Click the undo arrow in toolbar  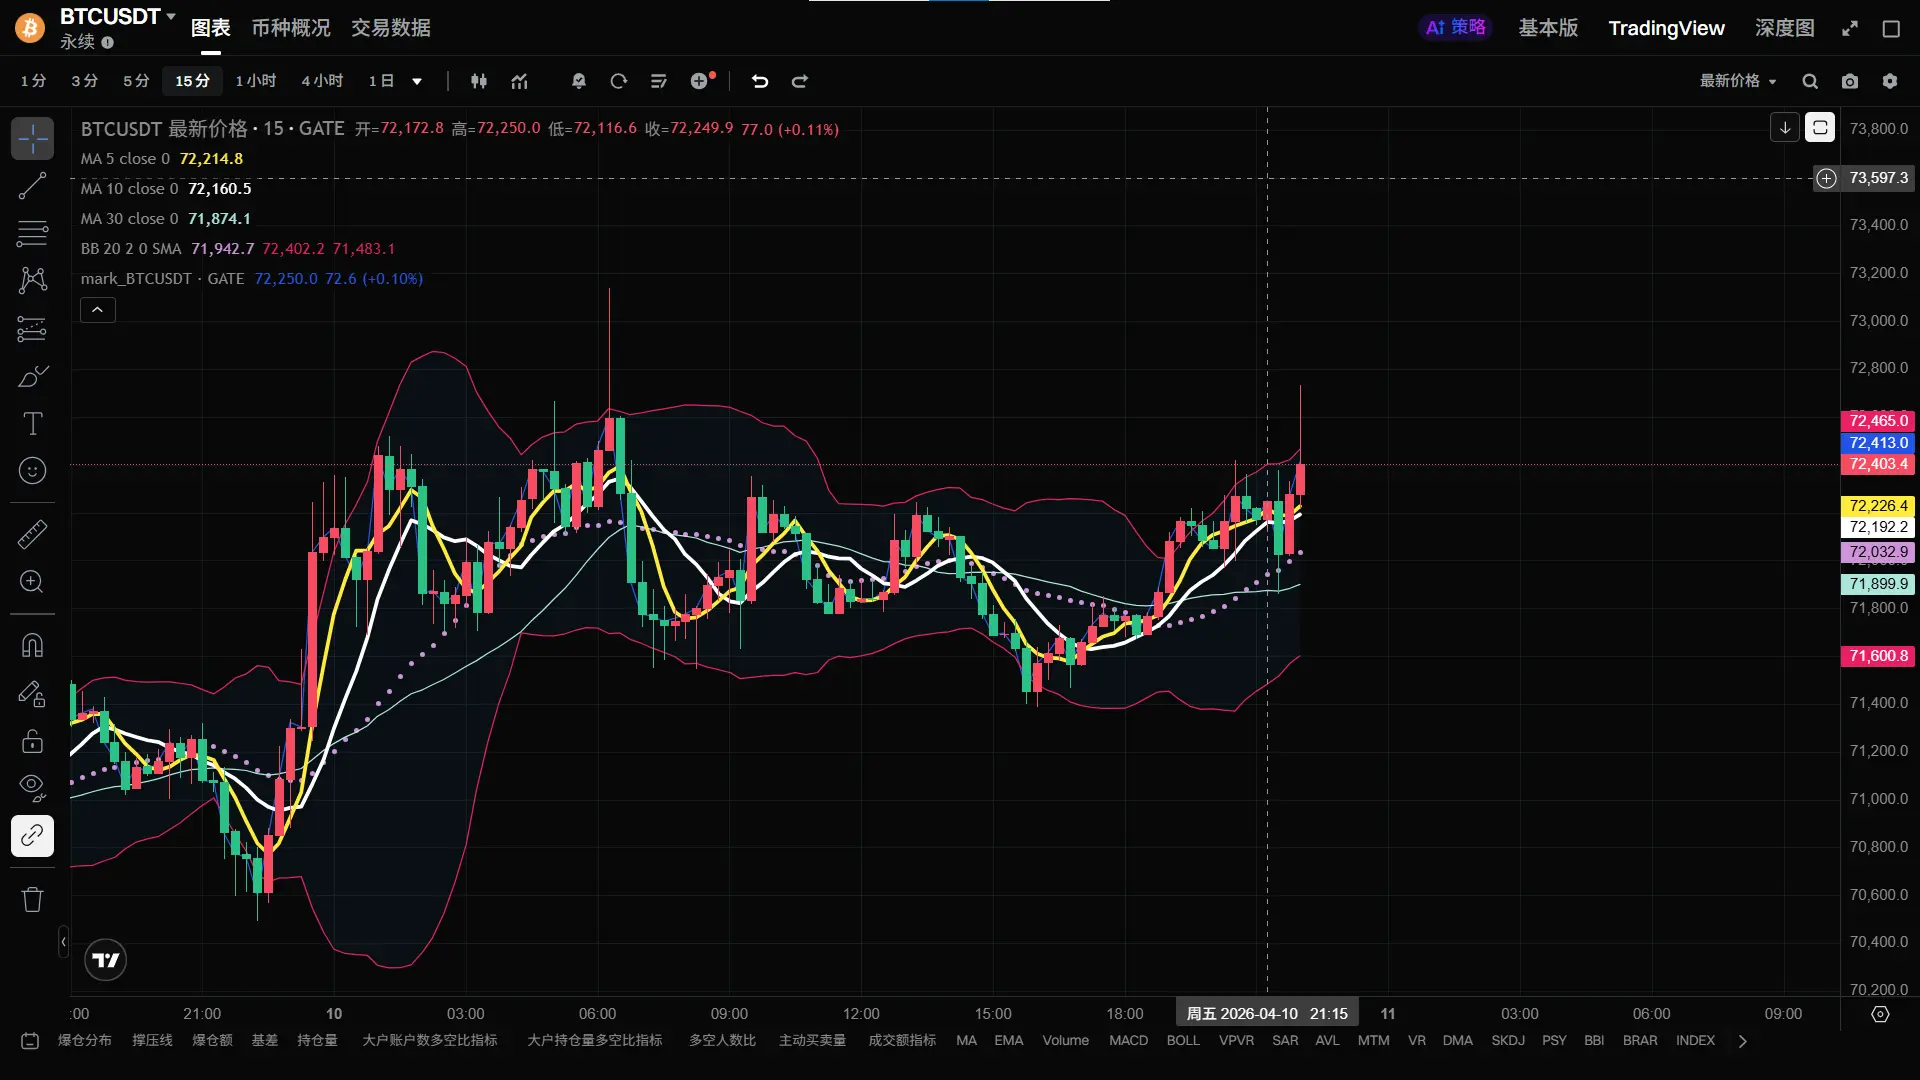coord(760,81)
